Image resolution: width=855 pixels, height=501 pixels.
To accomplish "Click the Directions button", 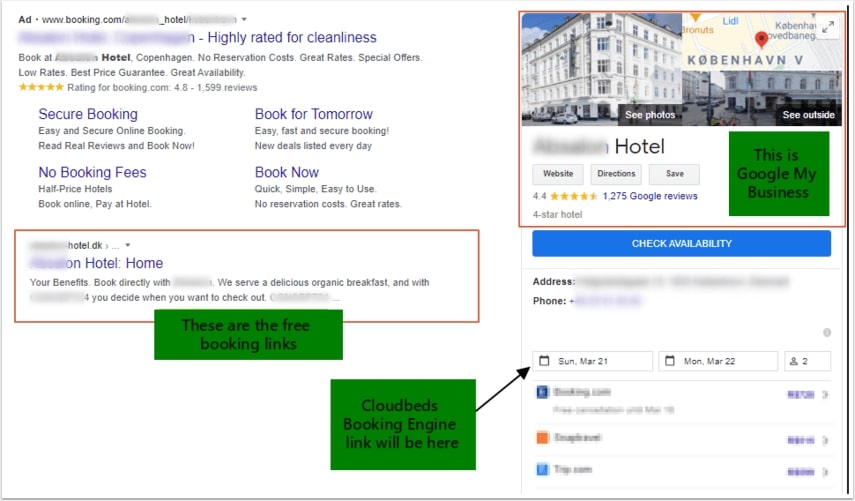I will point(616,174).
